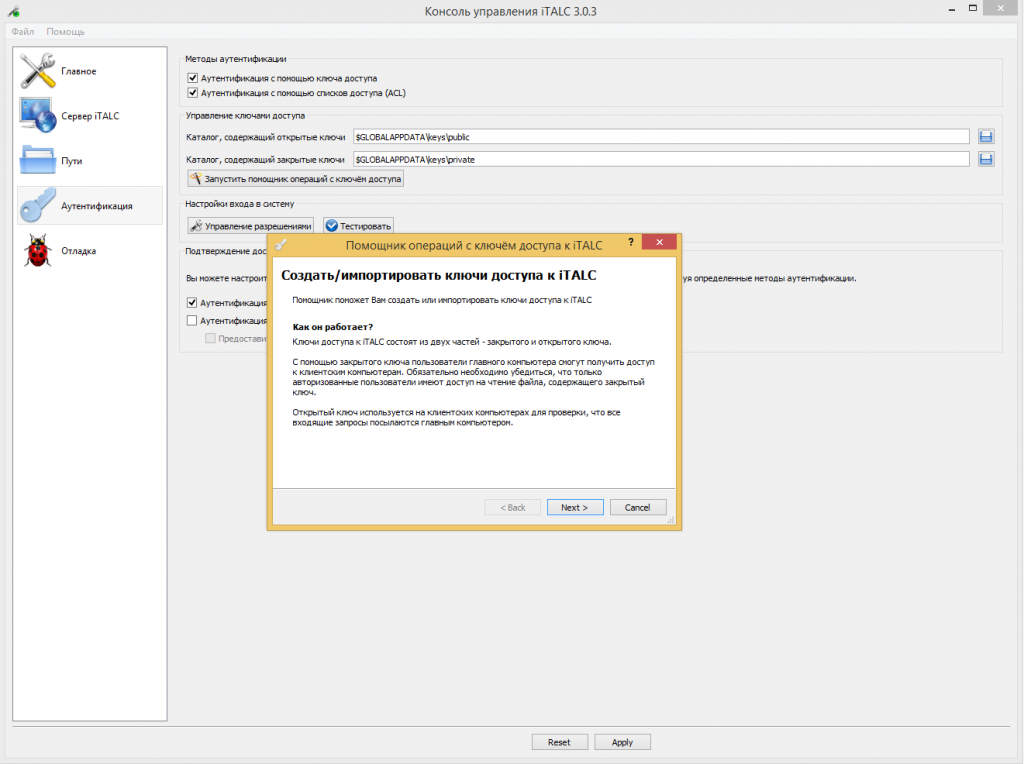The height and width of the screenshot is (764, 1024).
Task: Click the 'Как он работает?' heading
Action: (332, 326)
